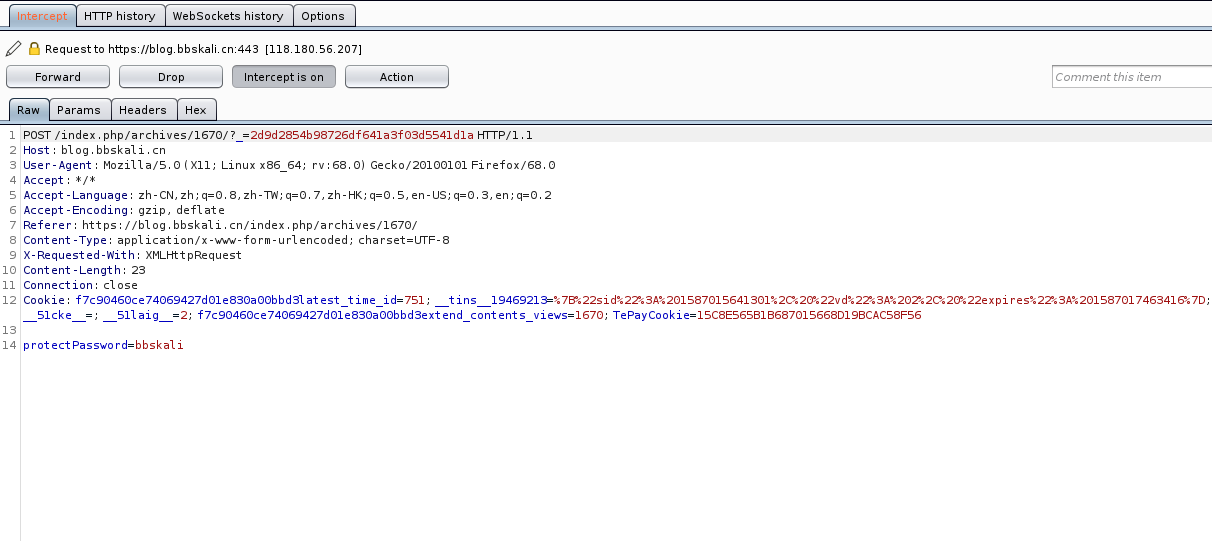The width and height of the screenshot is (1212, 541).
Task: Switch to the HTTP history tab
Action: click(119, 16)
